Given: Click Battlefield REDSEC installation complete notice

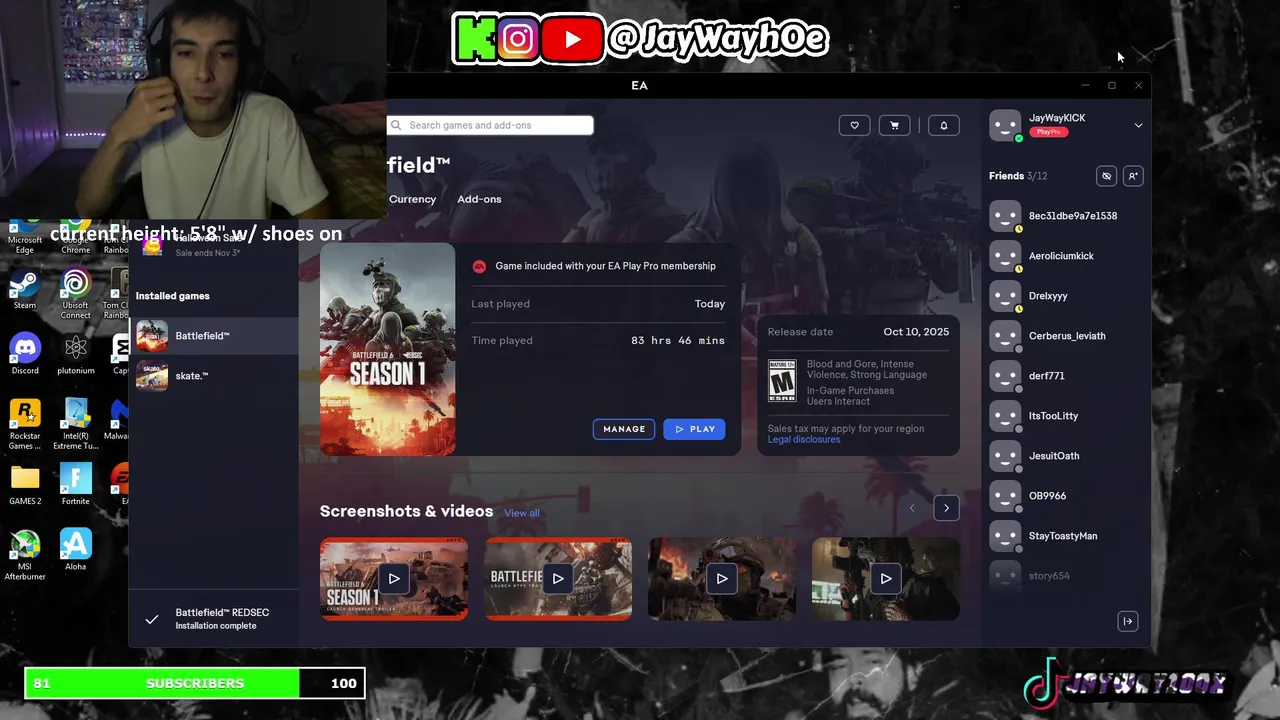Looking at the screenshot, I should click(214, 619).
